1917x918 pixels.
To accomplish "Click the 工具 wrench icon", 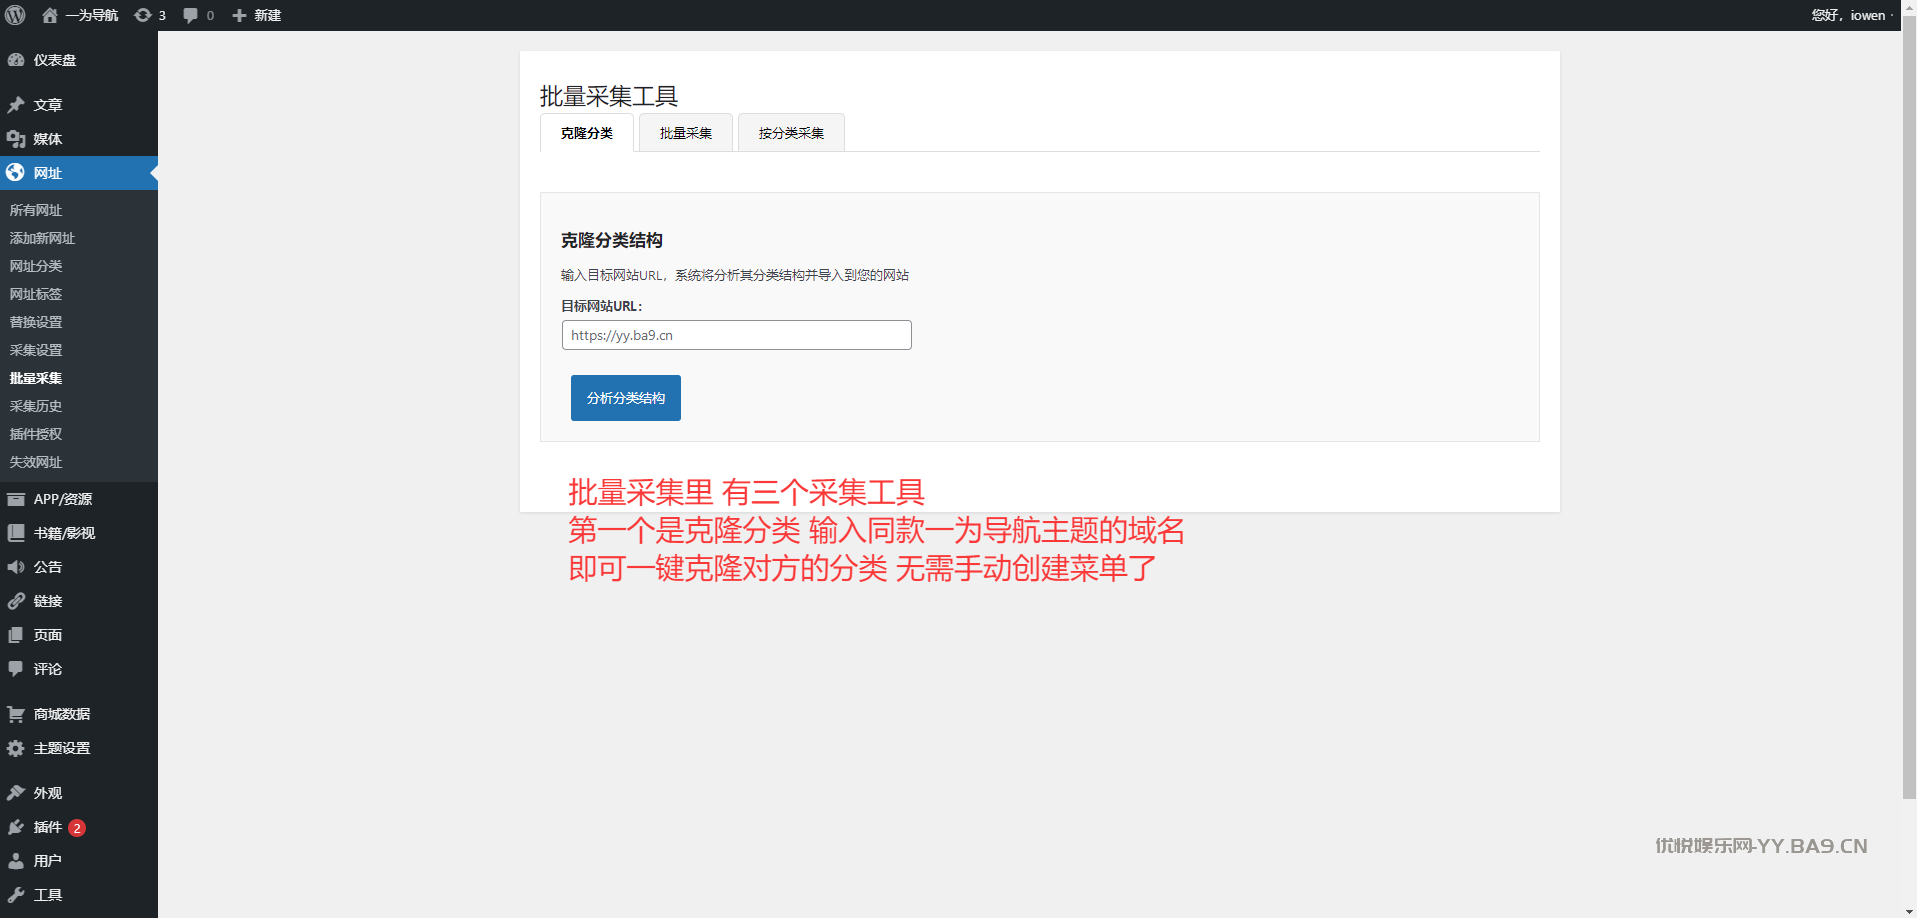I will pyautogui.click(x=16, y=895).
